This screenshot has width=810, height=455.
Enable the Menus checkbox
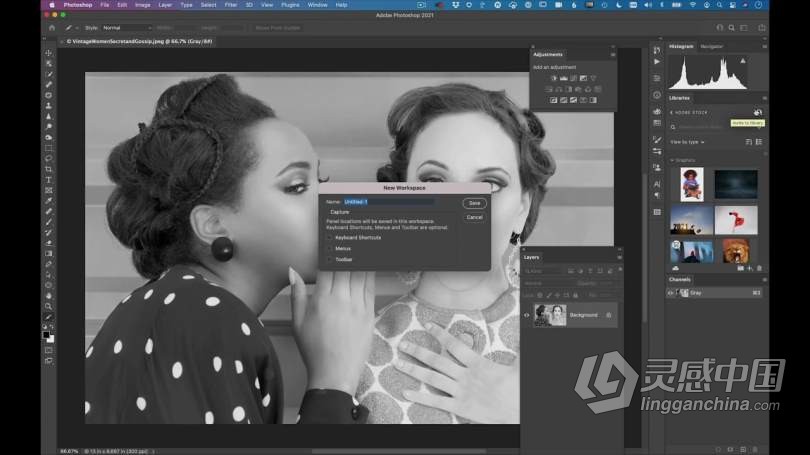330,248
